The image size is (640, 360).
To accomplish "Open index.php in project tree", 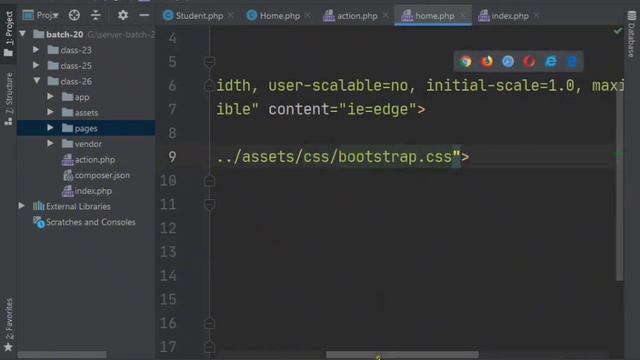I will (x=86, y=191).
